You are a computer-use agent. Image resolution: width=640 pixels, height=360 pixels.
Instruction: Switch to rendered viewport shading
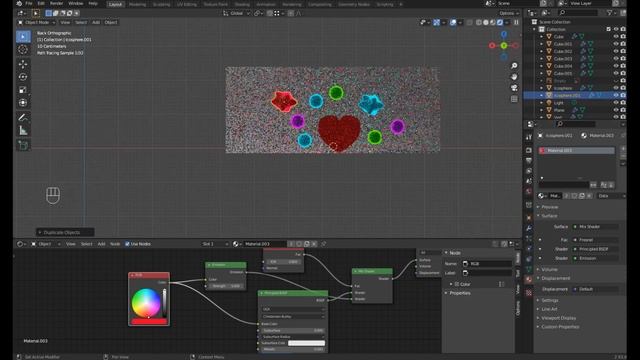[500, 22]
